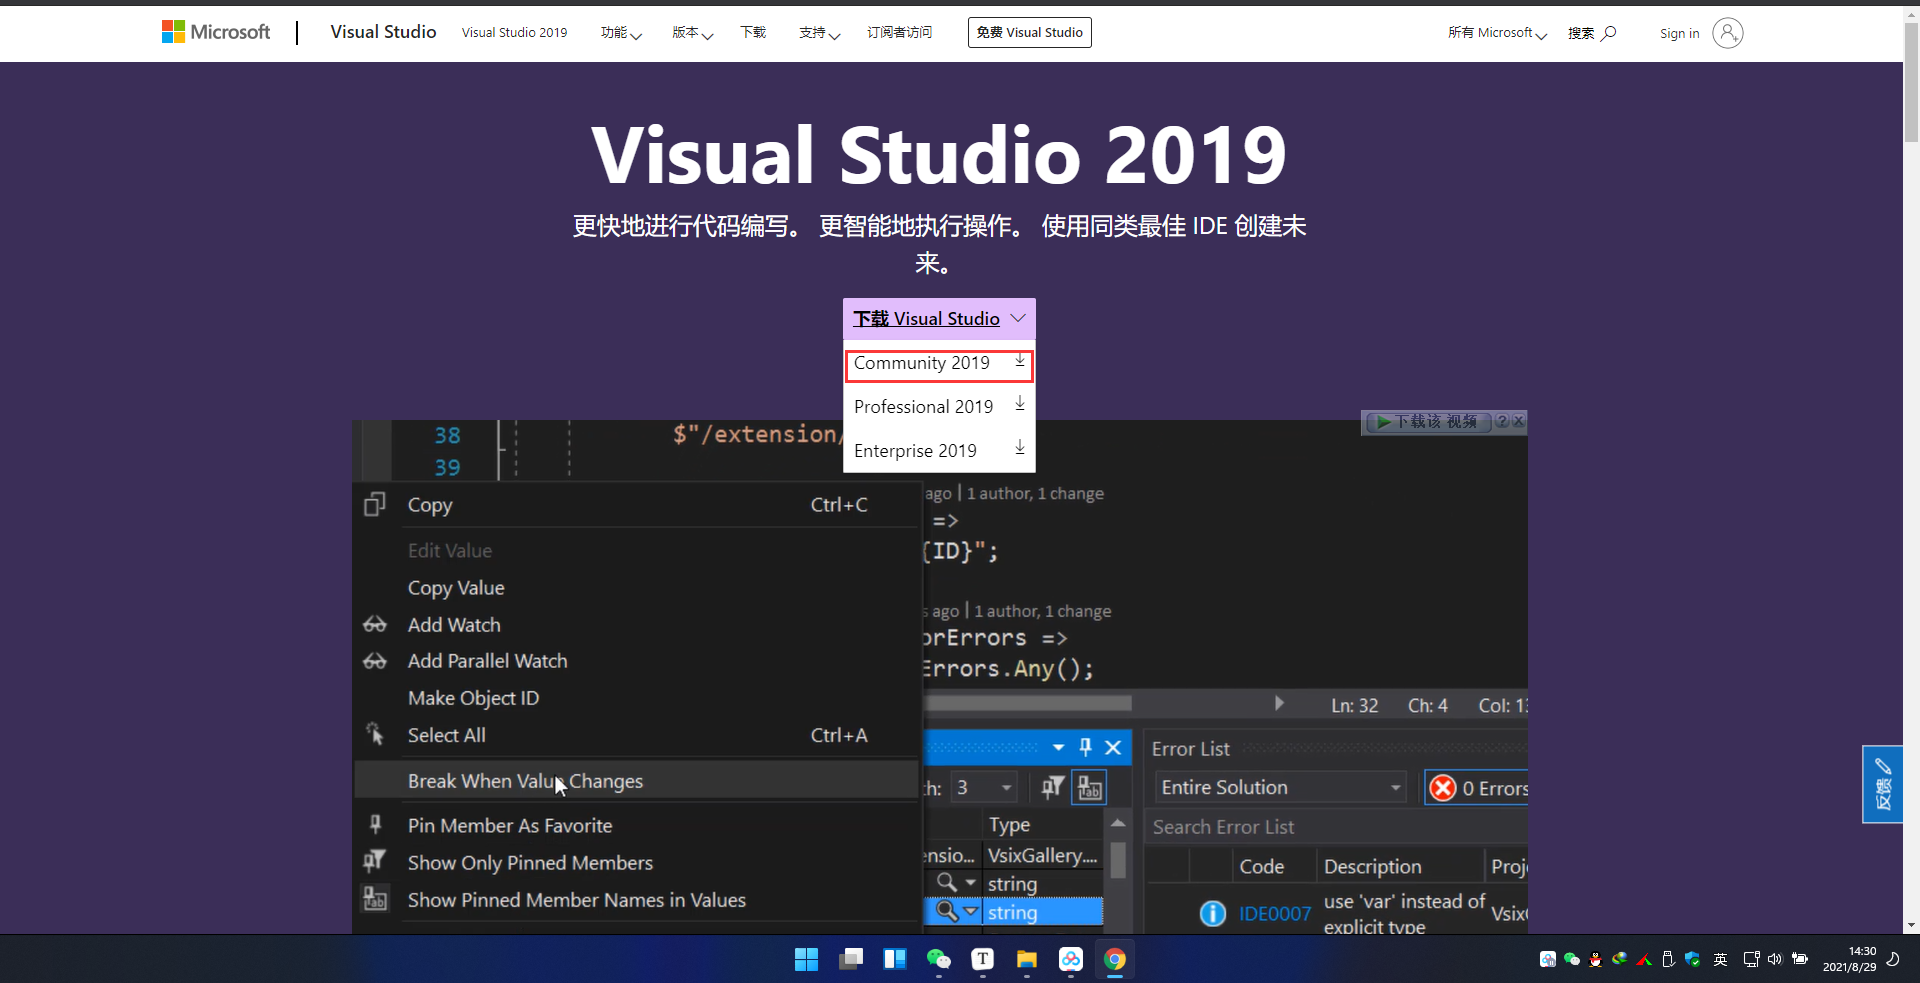Click the Code column header
The image size is (1920, 983).
point(1262,866)
